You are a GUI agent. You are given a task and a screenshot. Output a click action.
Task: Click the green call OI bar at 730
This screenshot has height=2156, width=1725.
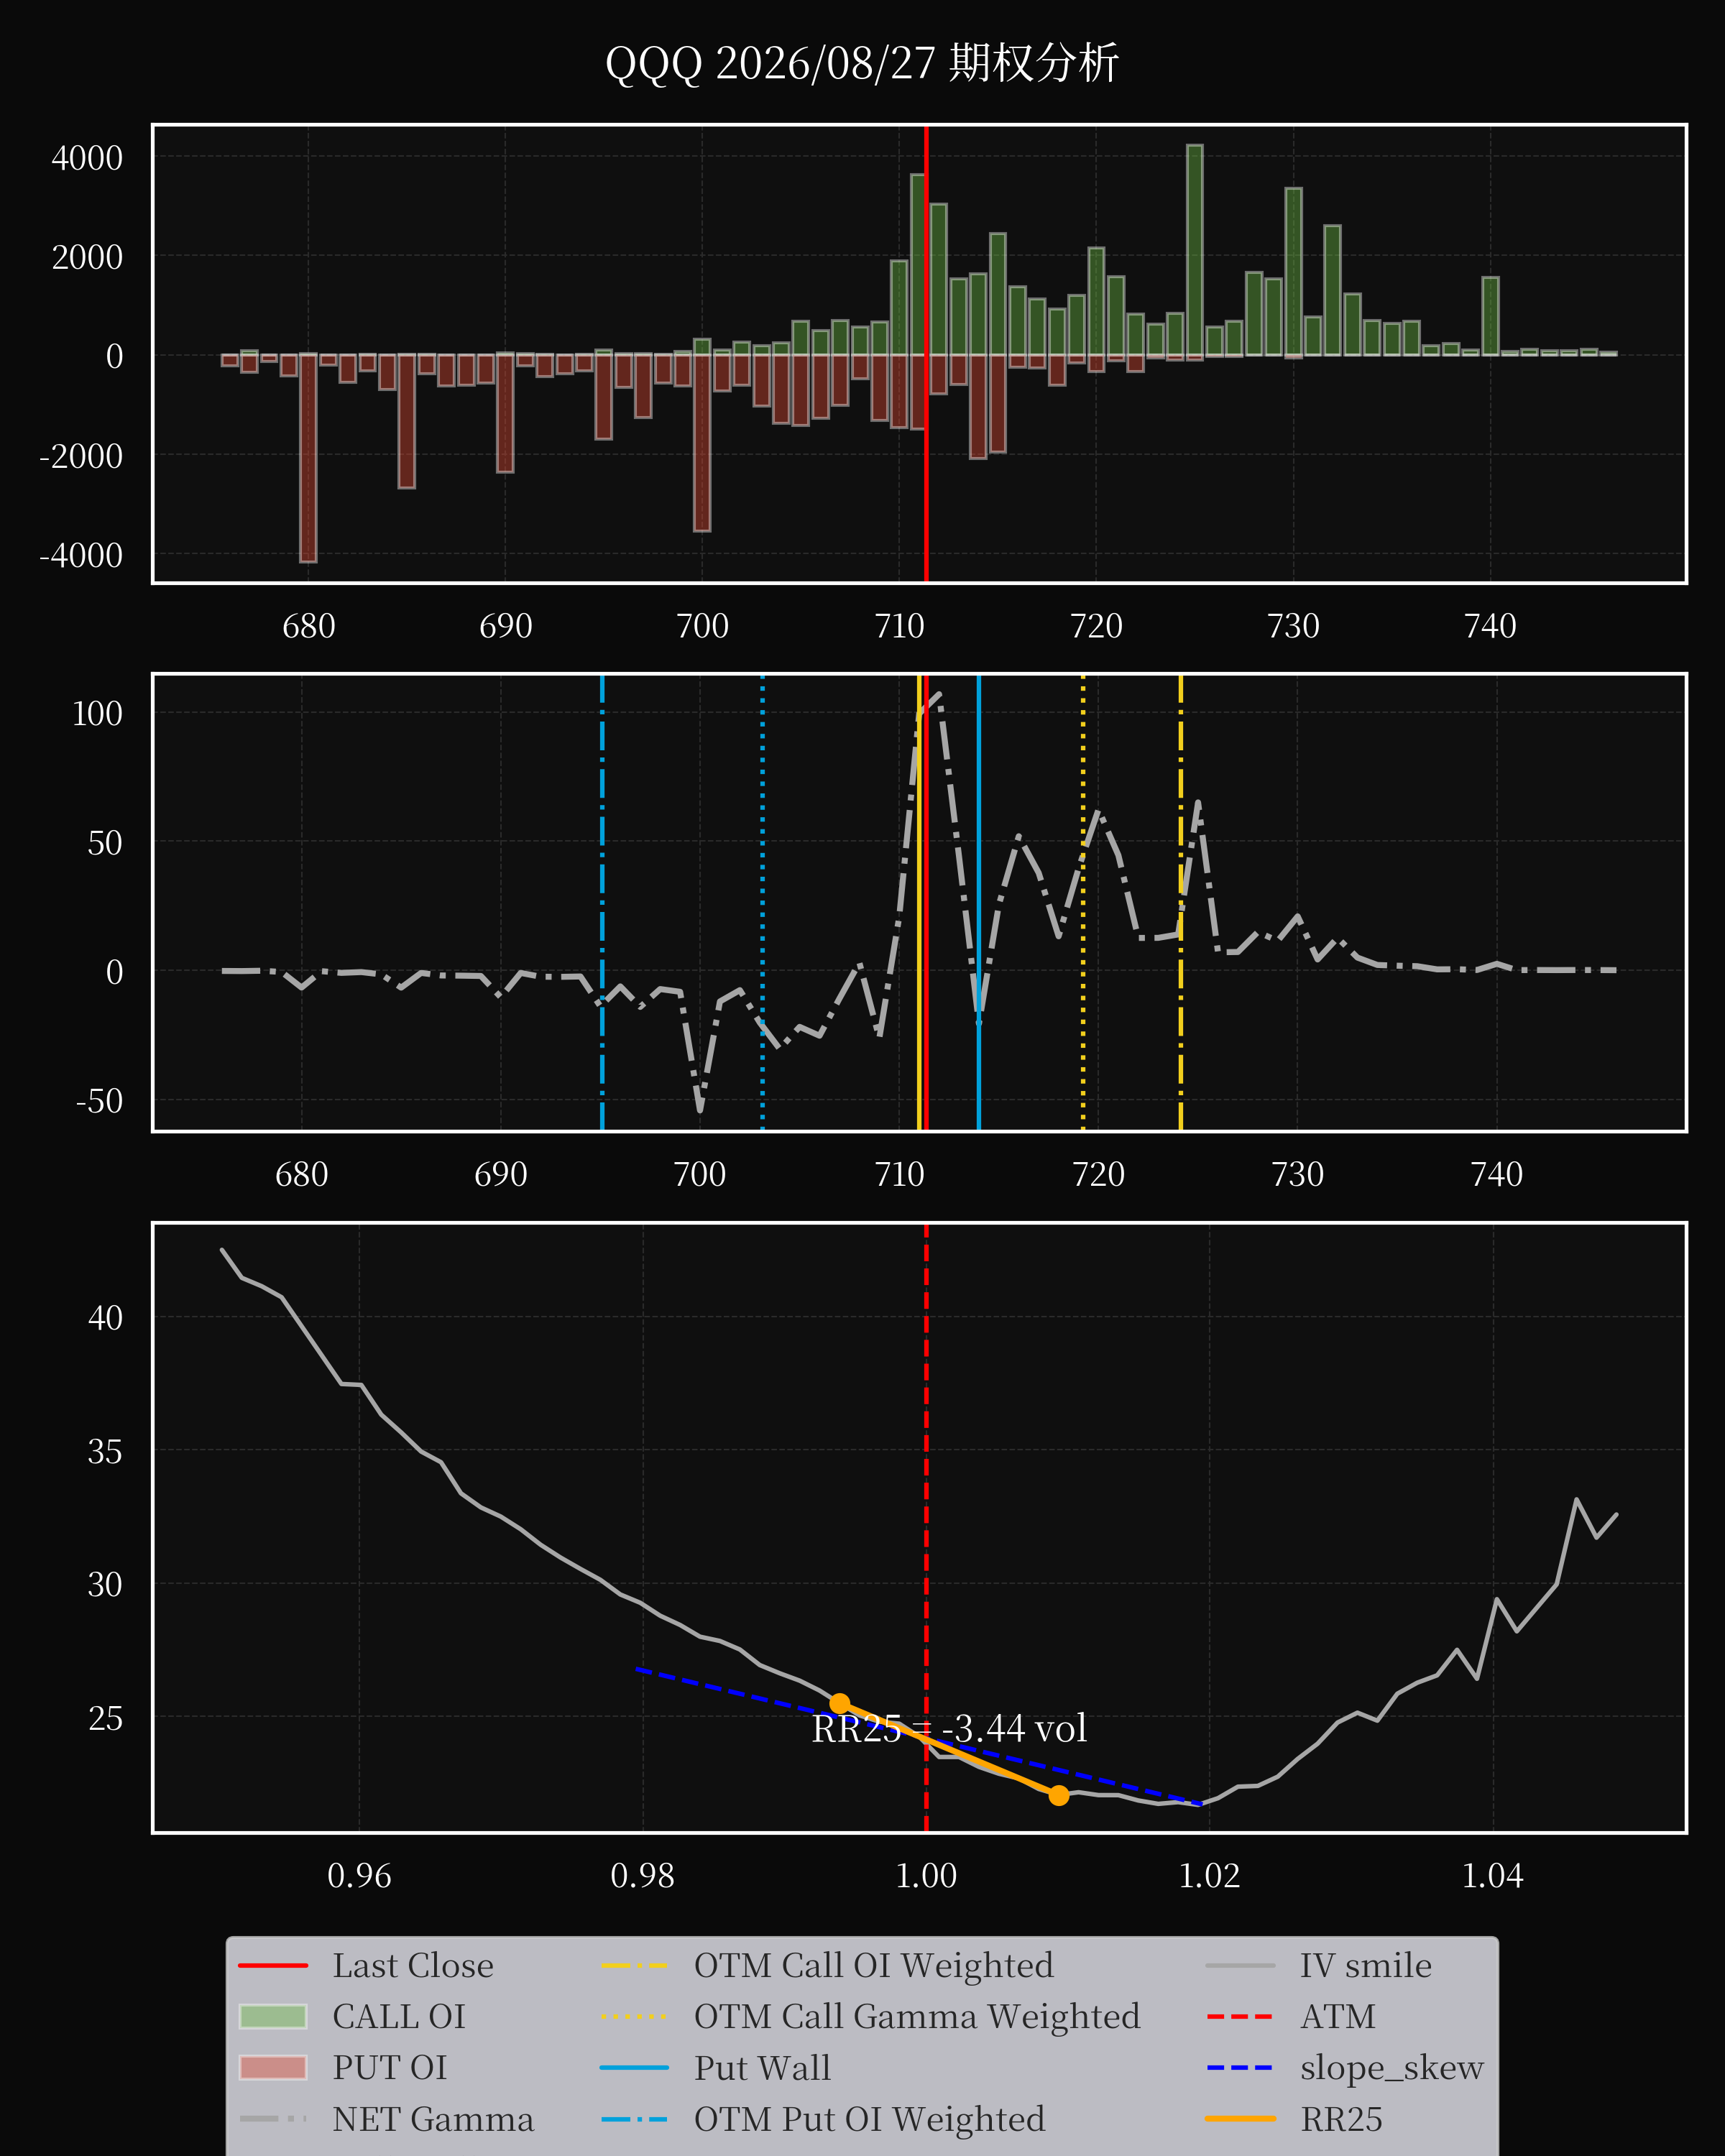coord(1293,272)
